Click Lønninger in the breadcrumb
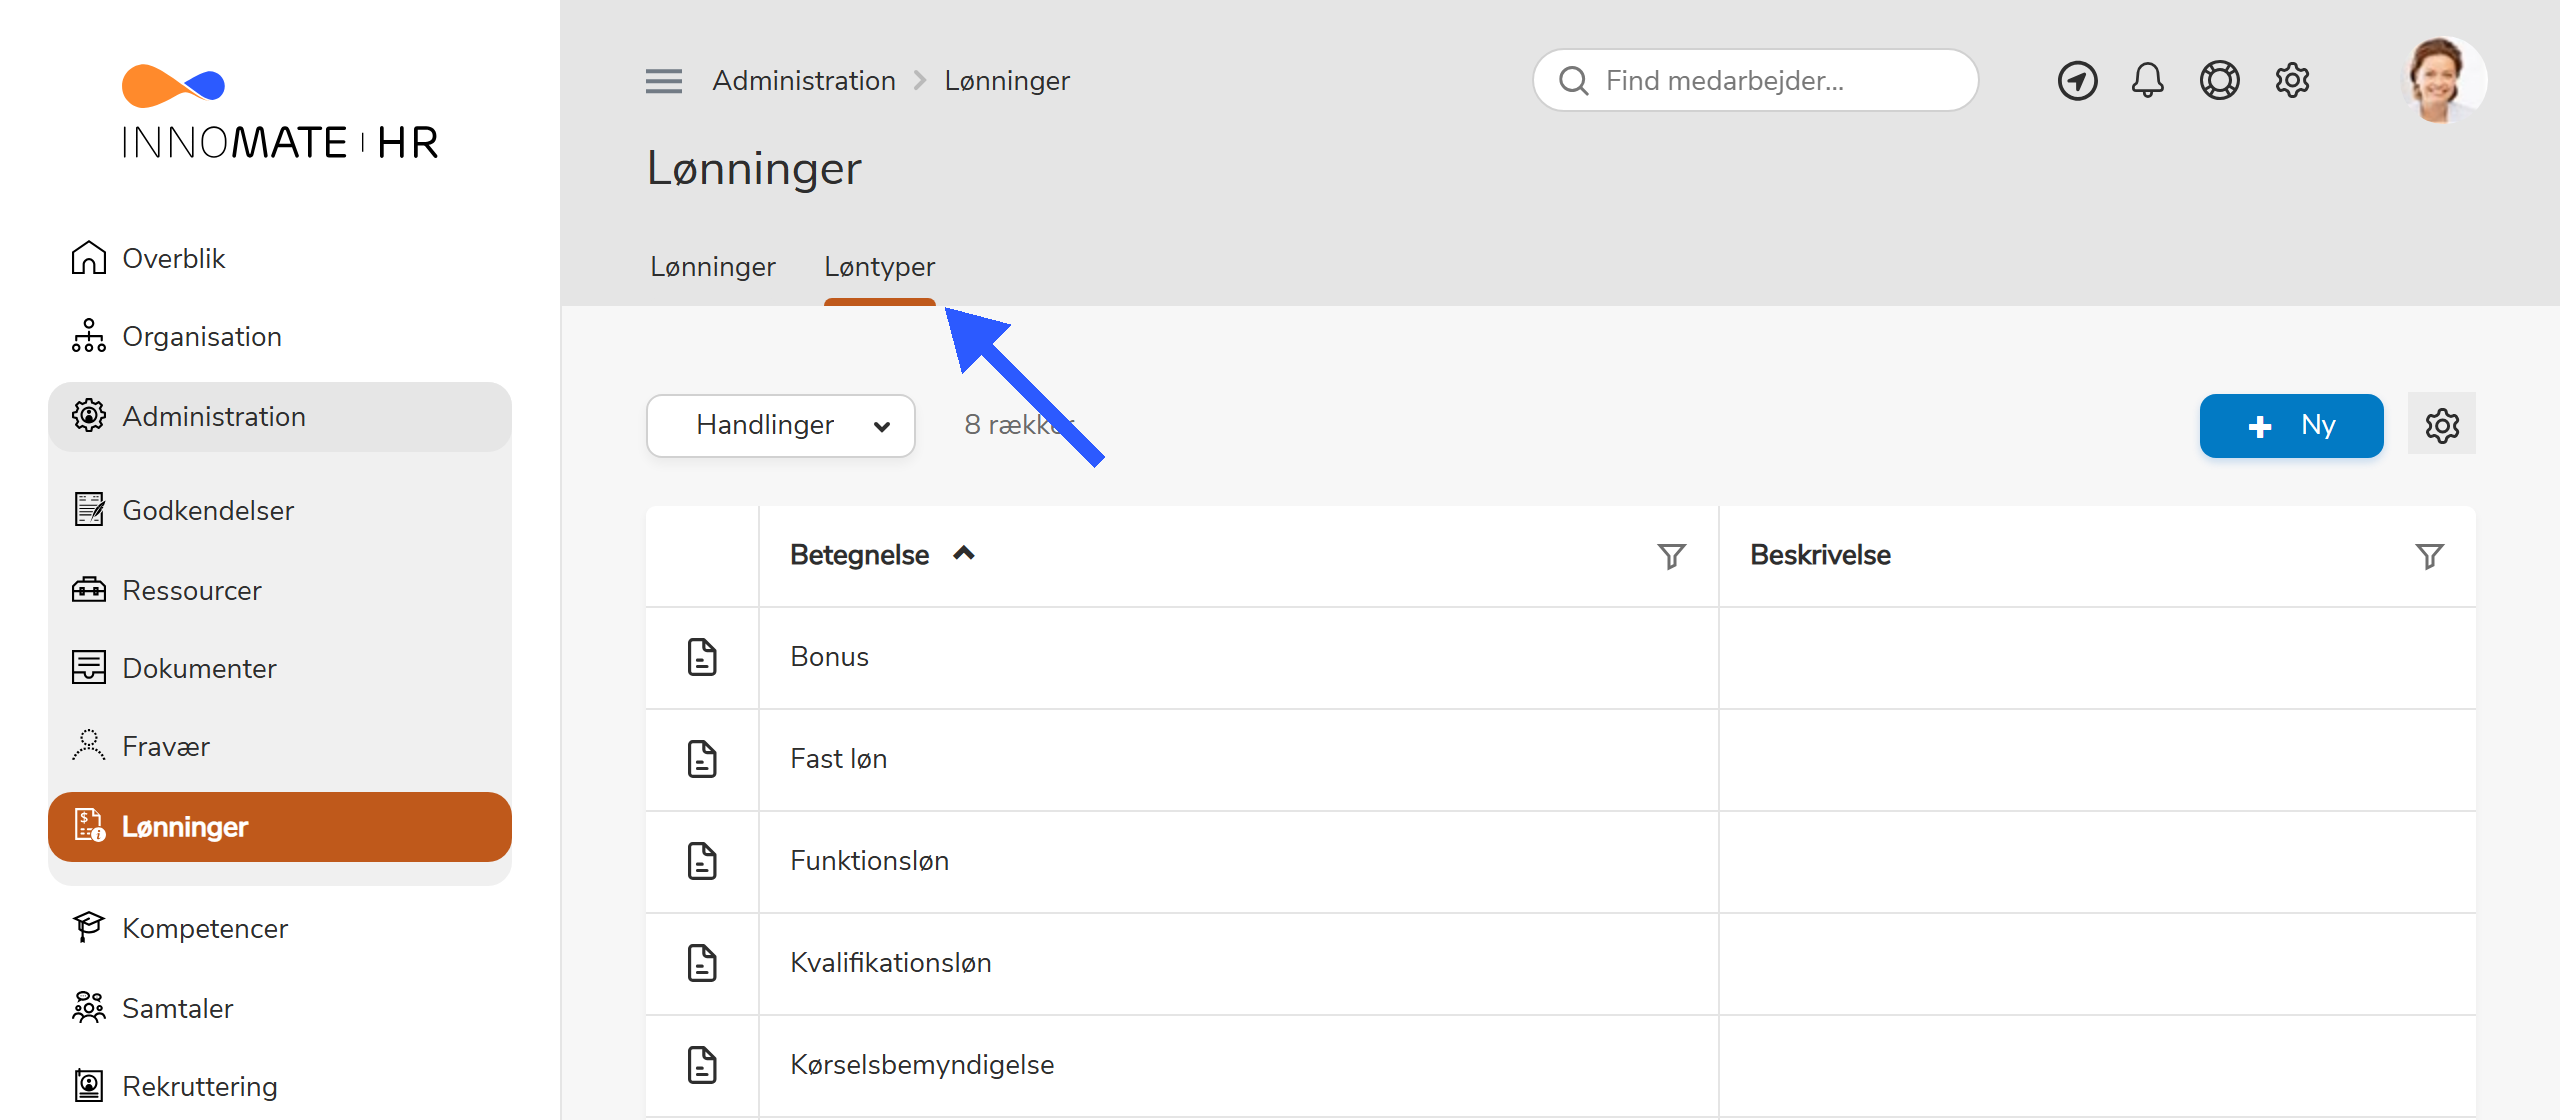 [x=1007, y=81]
